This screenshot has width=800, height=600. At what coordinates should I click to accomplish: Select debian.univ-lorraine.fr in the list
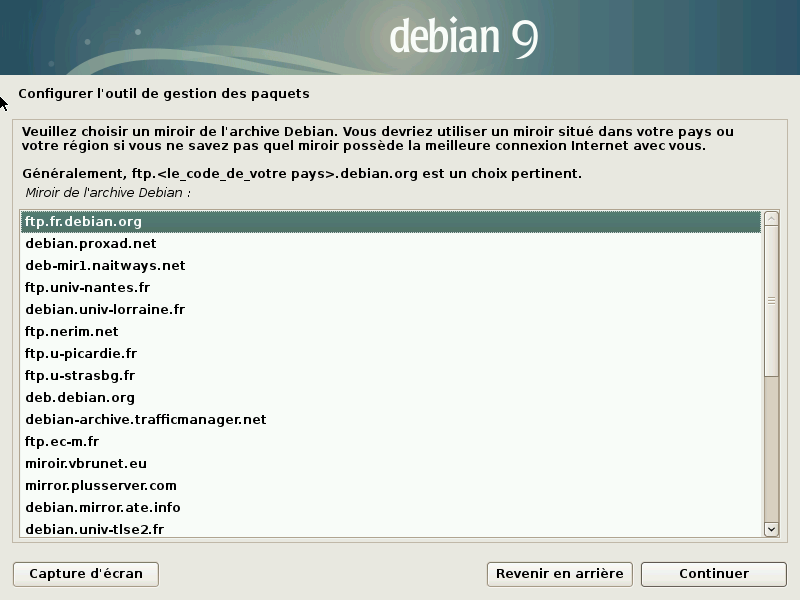click(105, 310)
